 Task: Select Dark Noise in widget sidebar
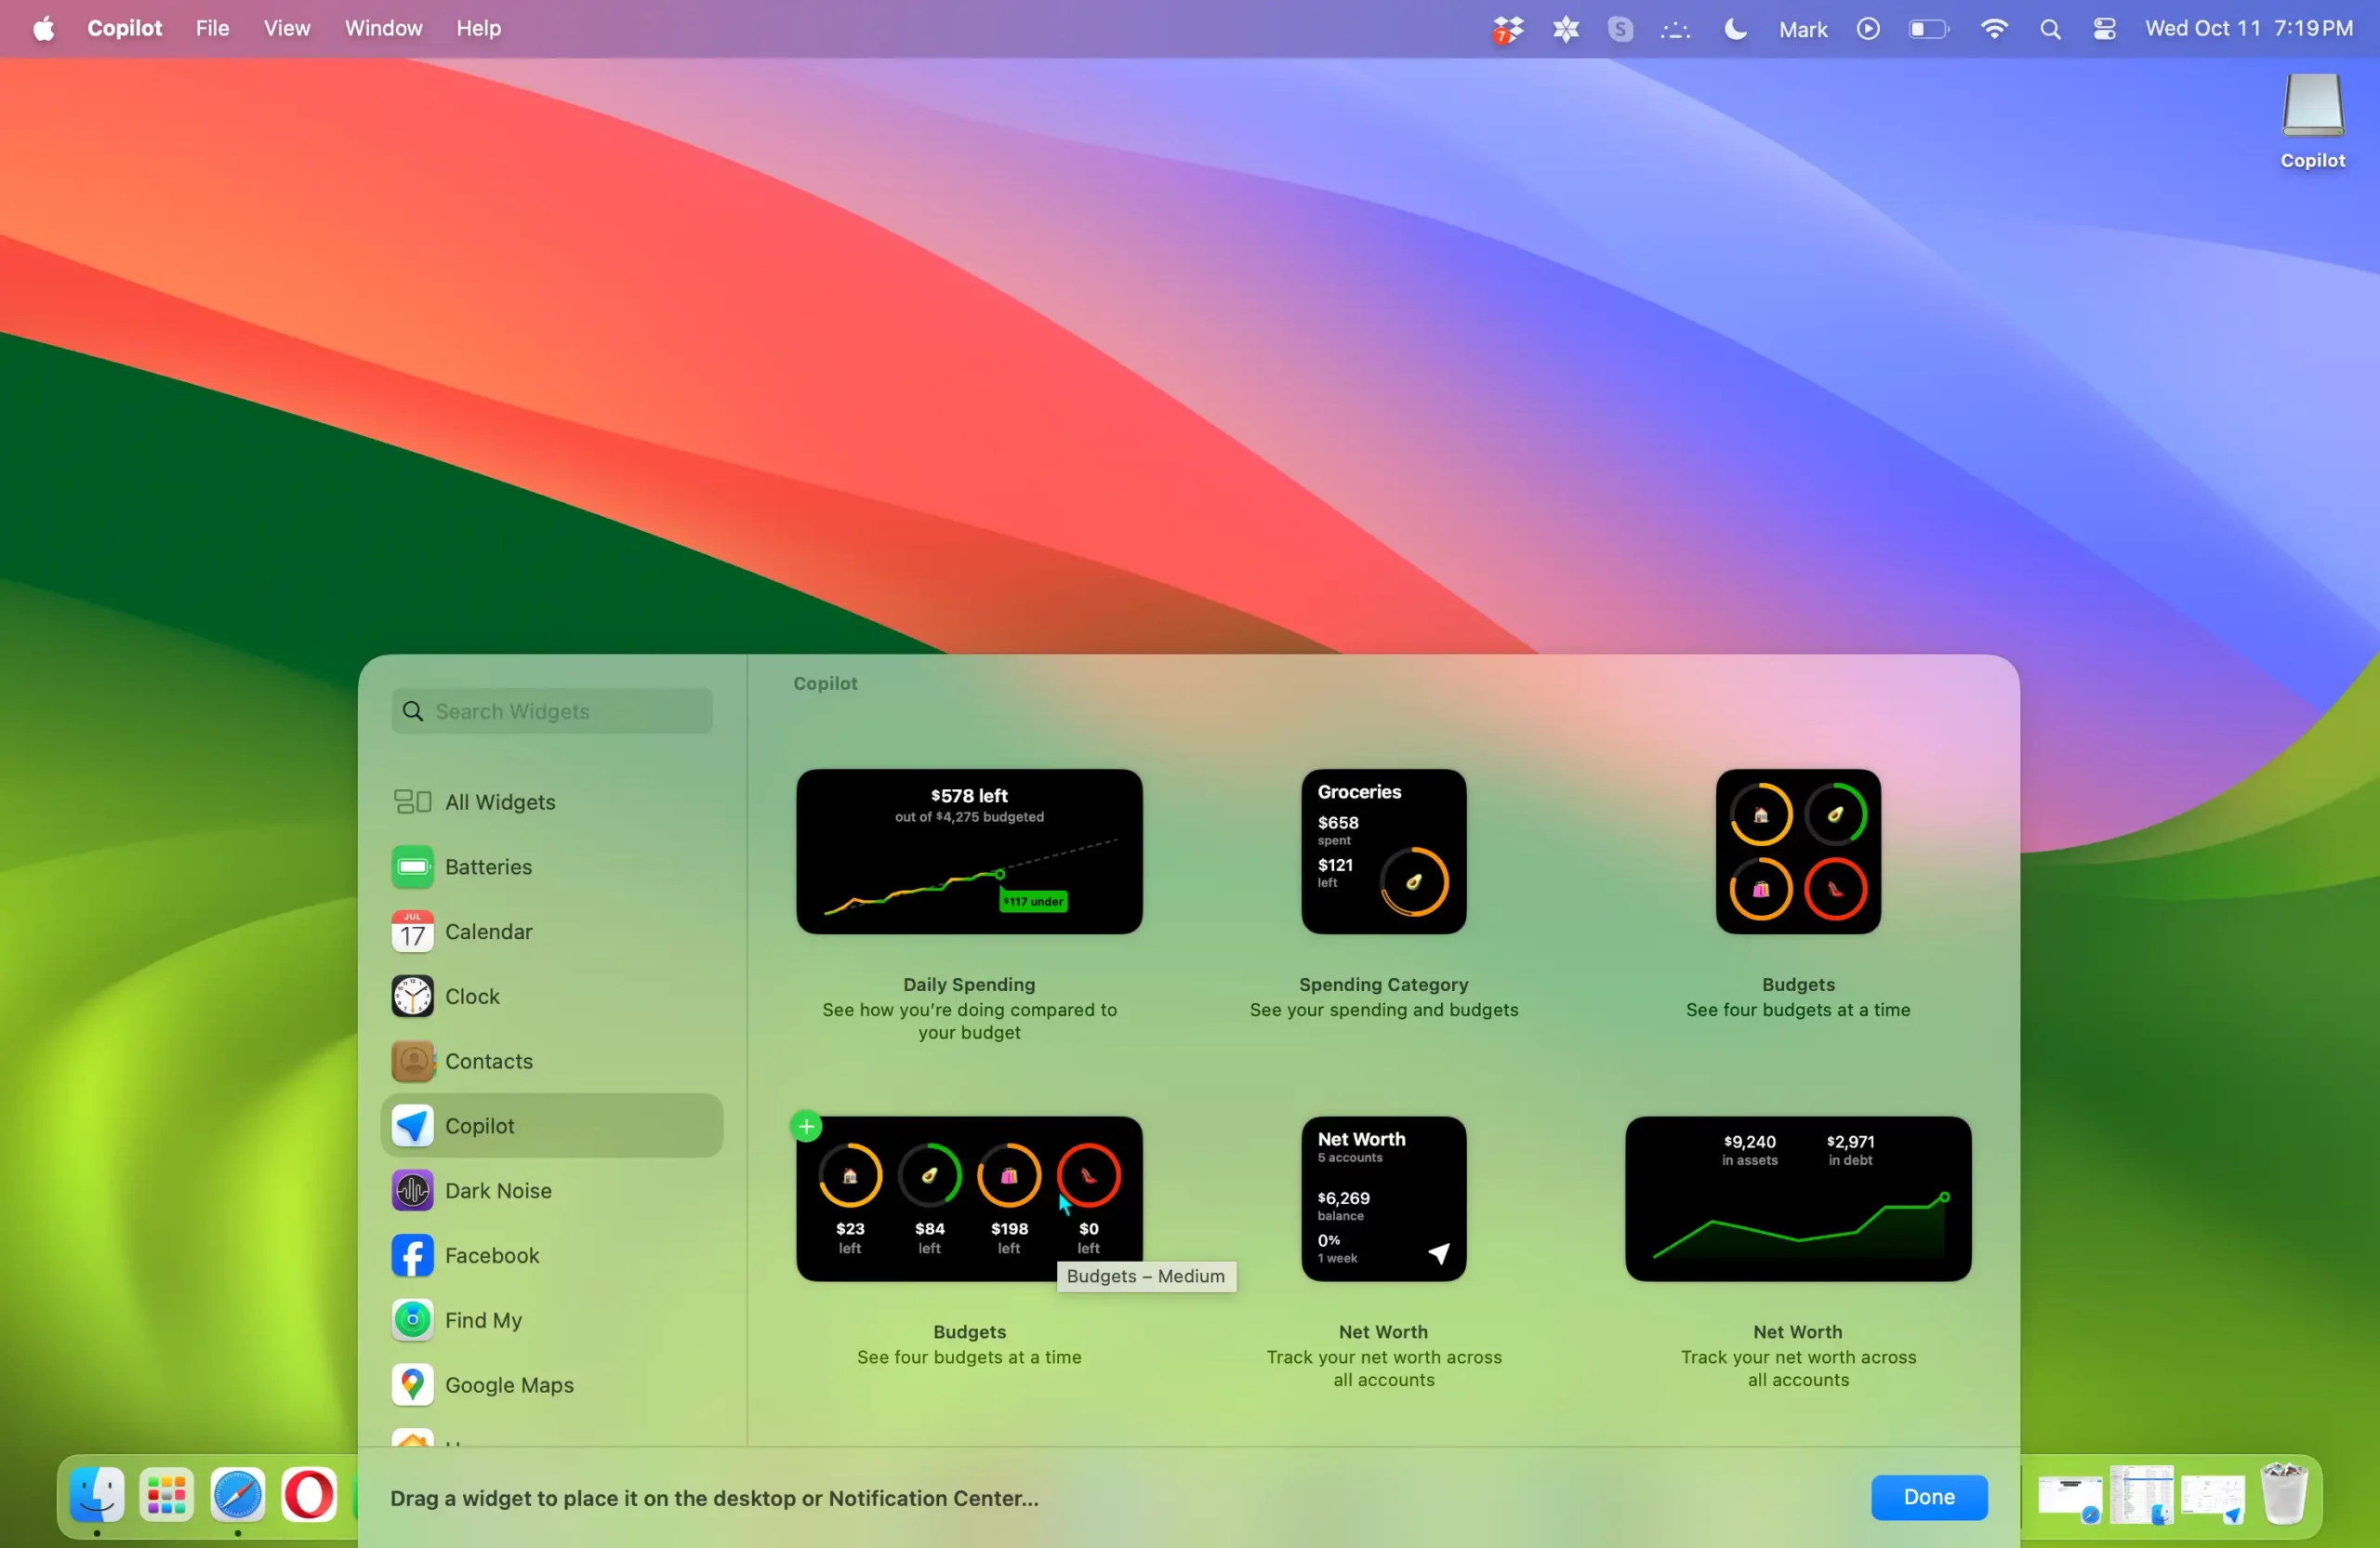click(x=551, y=1191)
